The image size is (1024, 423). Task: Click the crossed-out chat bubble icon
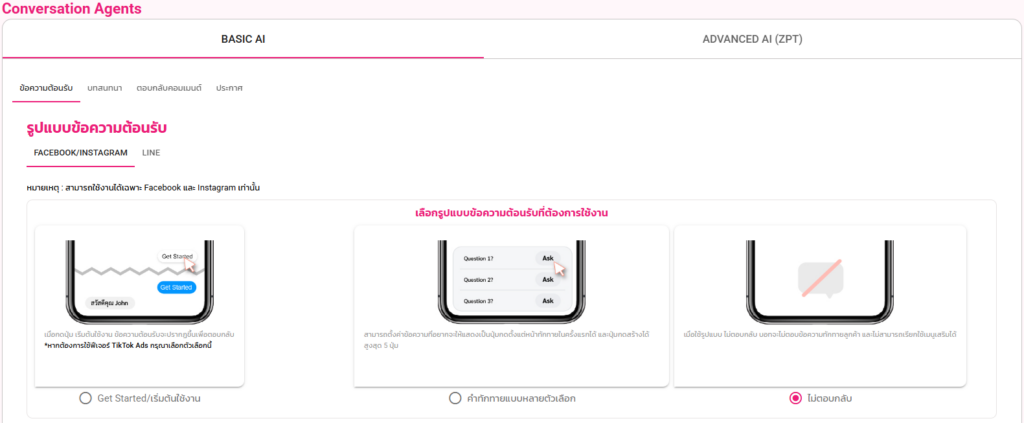(x=820, y=279)
